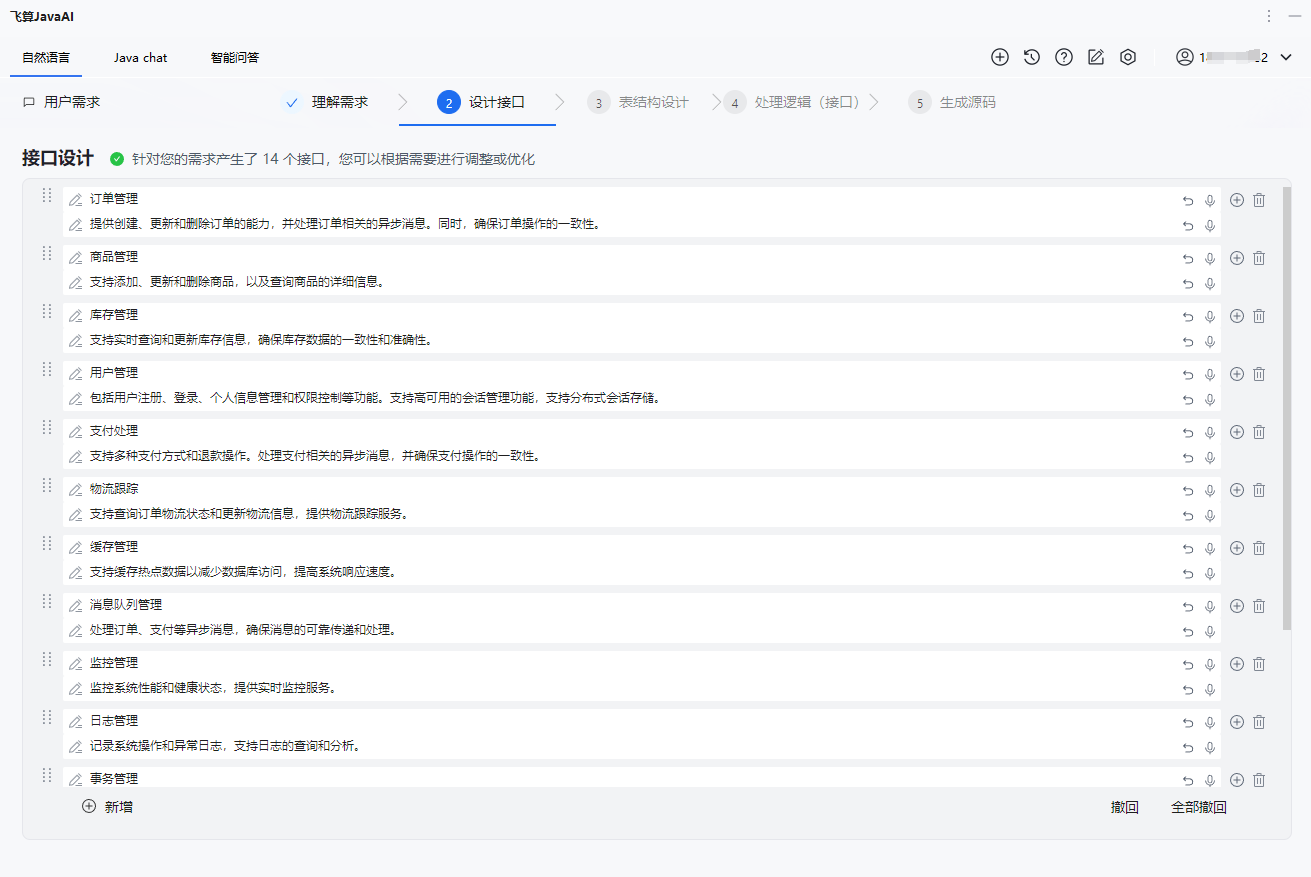
Task: Select the 设计接口 step
Action: [481, 102]
